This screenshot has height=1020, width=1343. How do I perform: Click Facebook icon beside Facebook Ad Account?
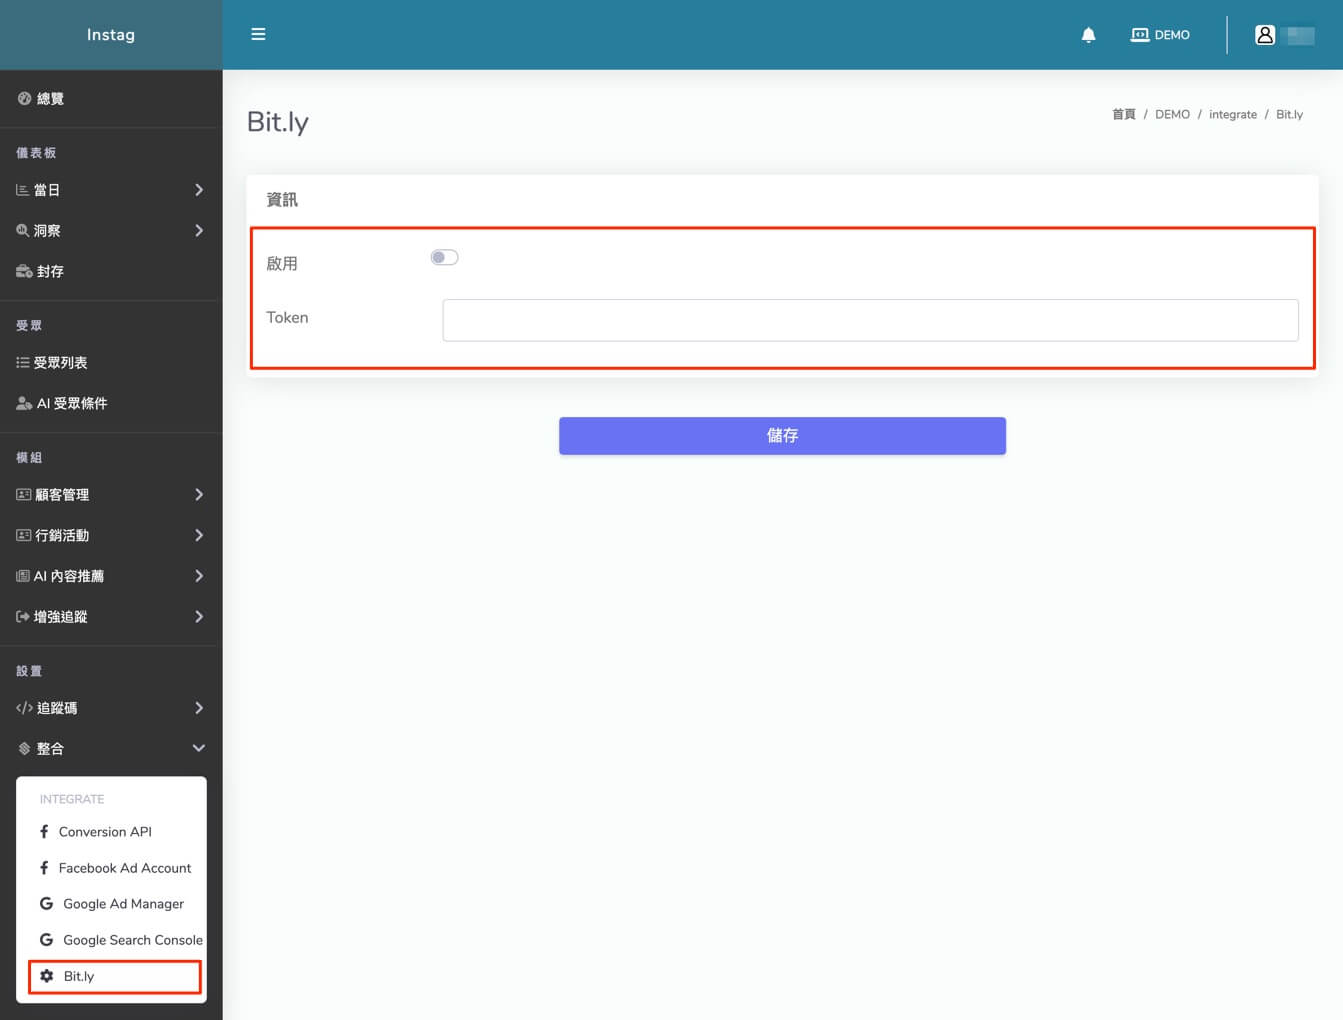point(44,868)
